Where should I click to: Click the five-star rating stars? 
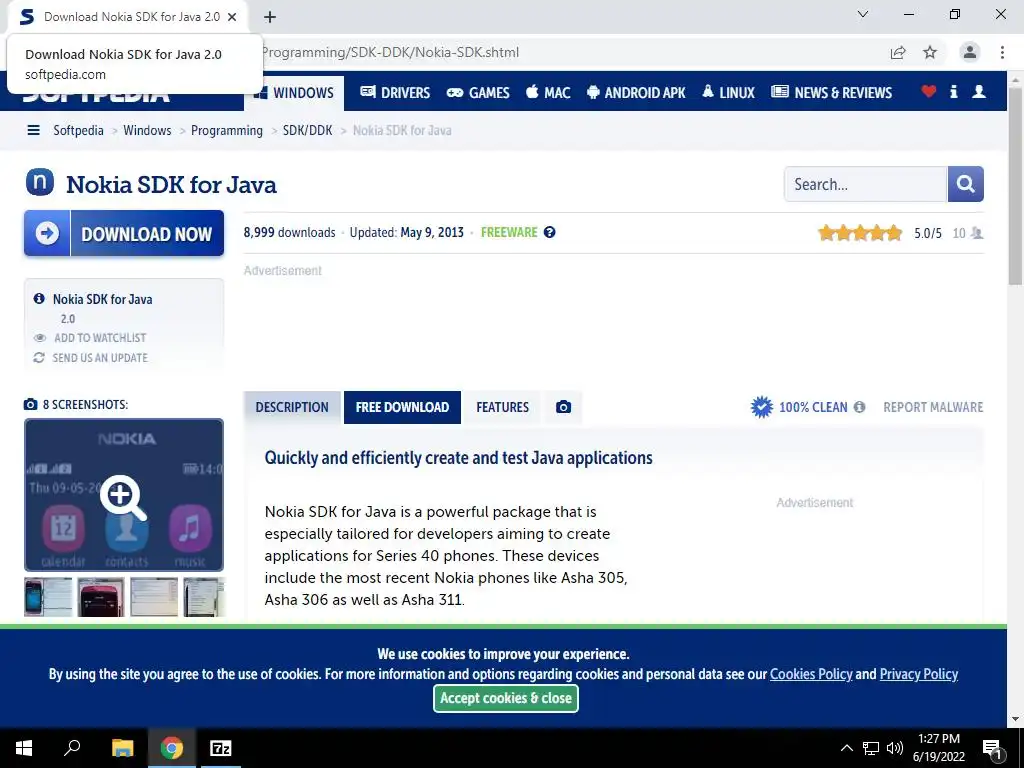[860, 232]
